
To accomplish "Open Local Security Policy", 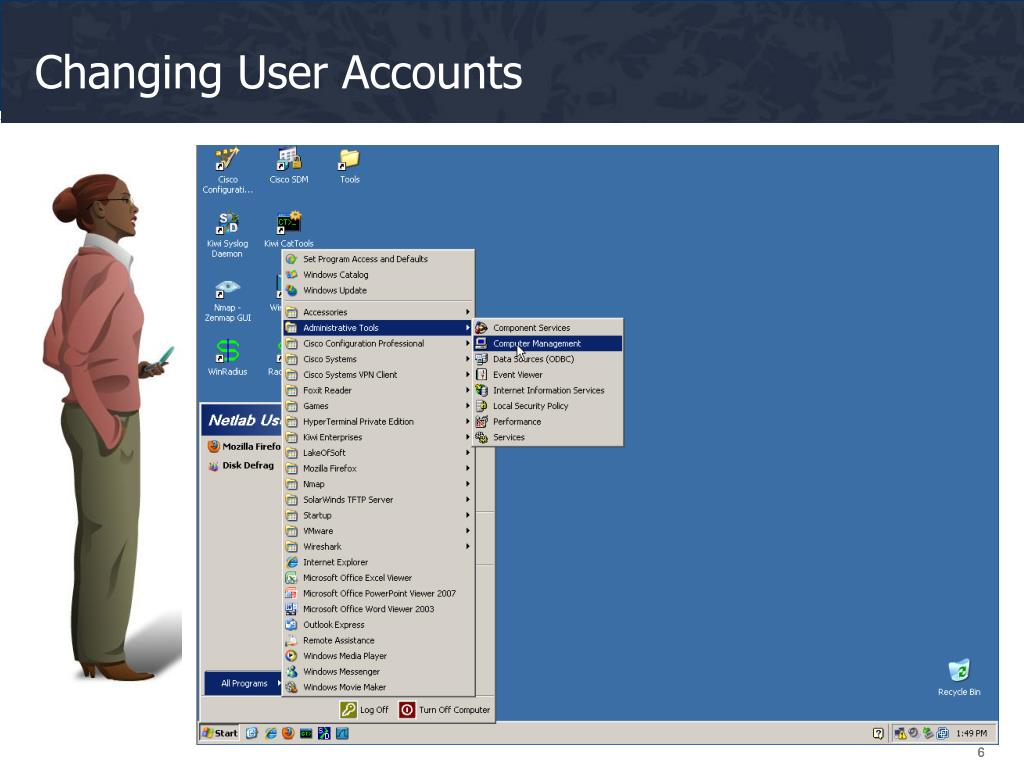I will tap(548, 406).
